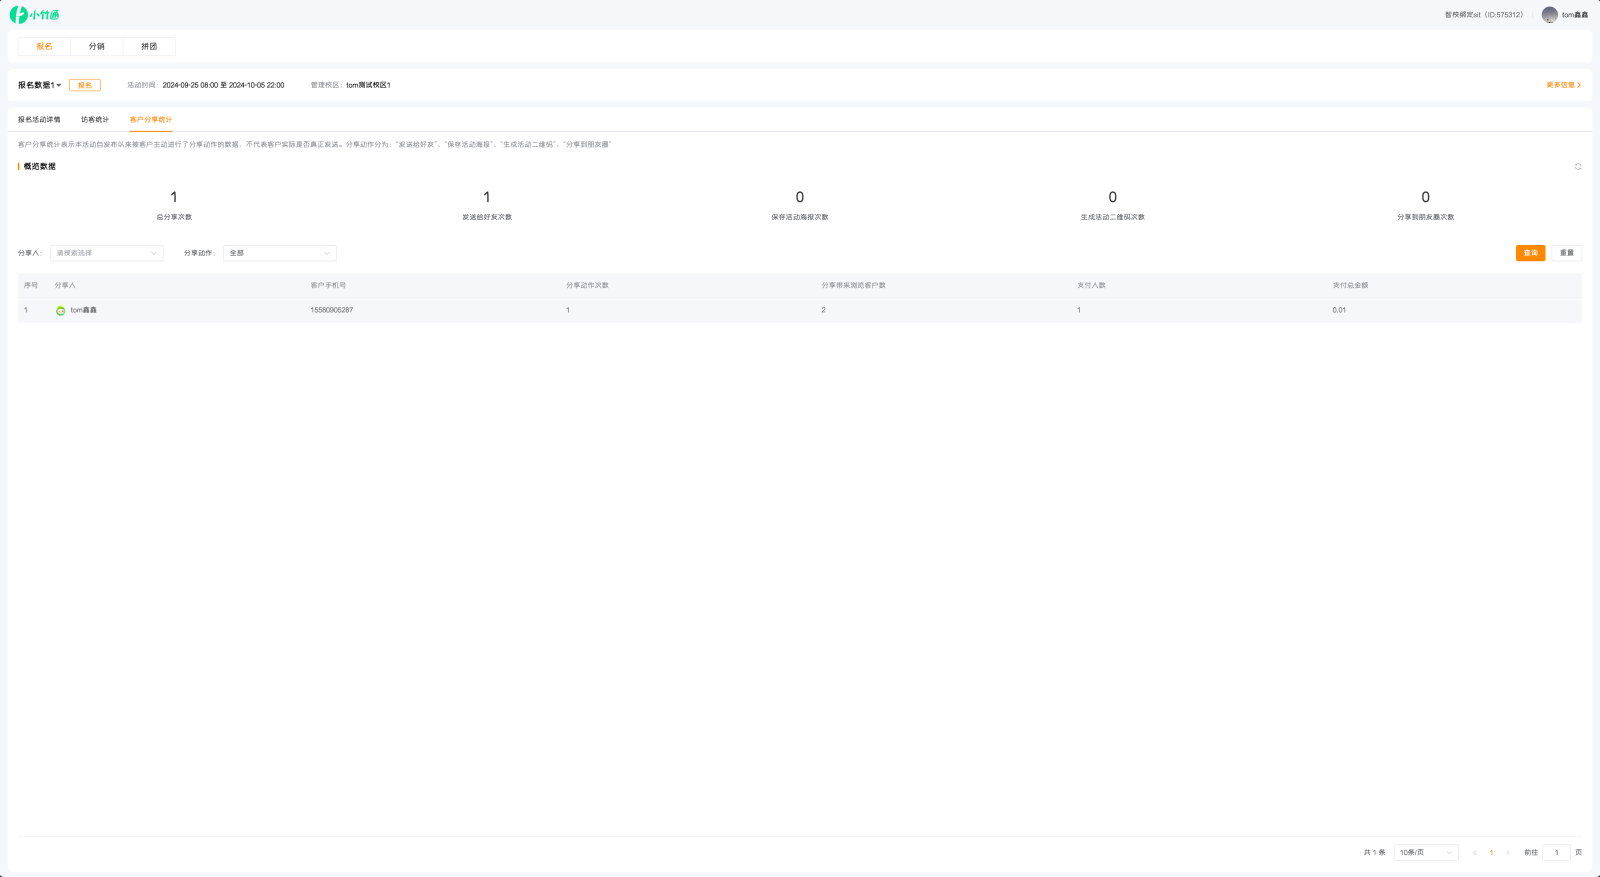Go to the previous page arrow
Viewport: 1600px width, 877px height.
(1474, 853)
